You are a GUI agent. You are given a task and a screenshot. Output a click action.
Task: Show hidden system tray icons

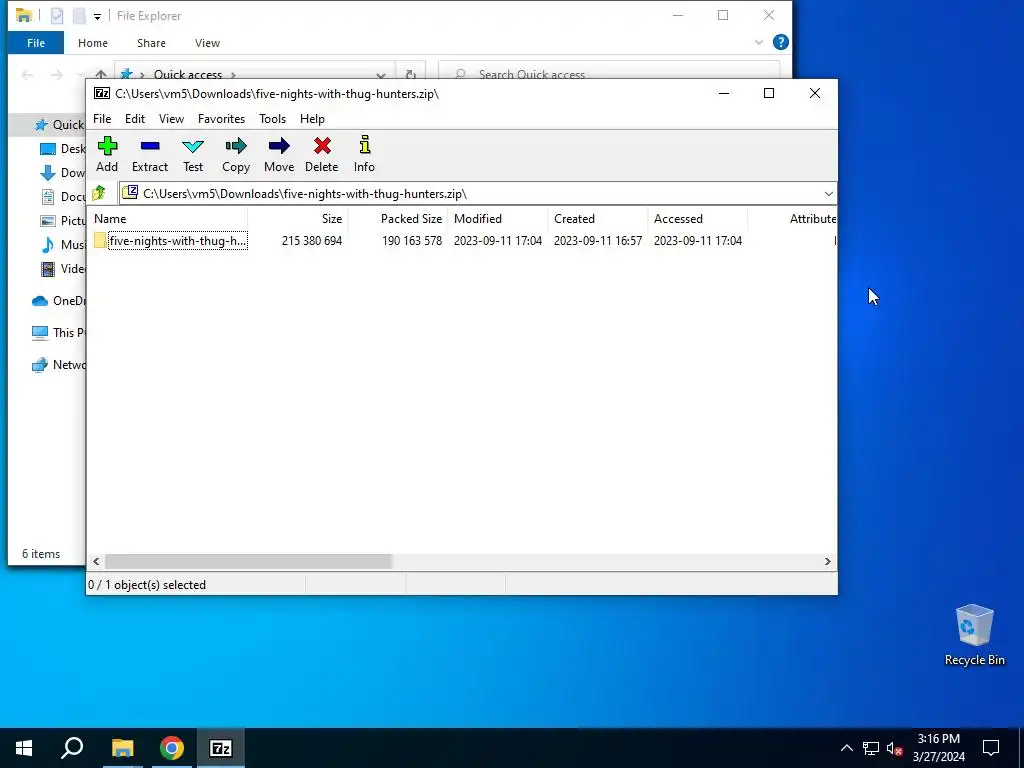point(846,748)
